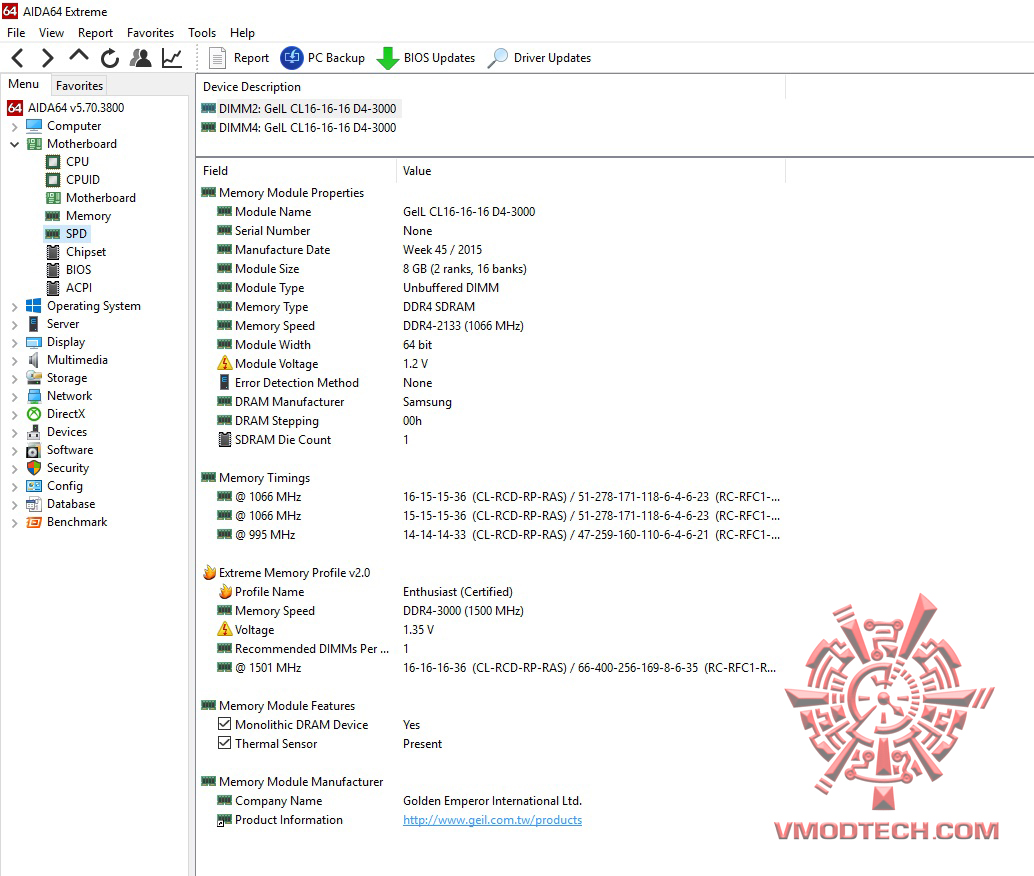Viewport: 1034px width, 876px height.
Task: Toggle Thermal Sensor checkbox
Action: tap(224, 743)
